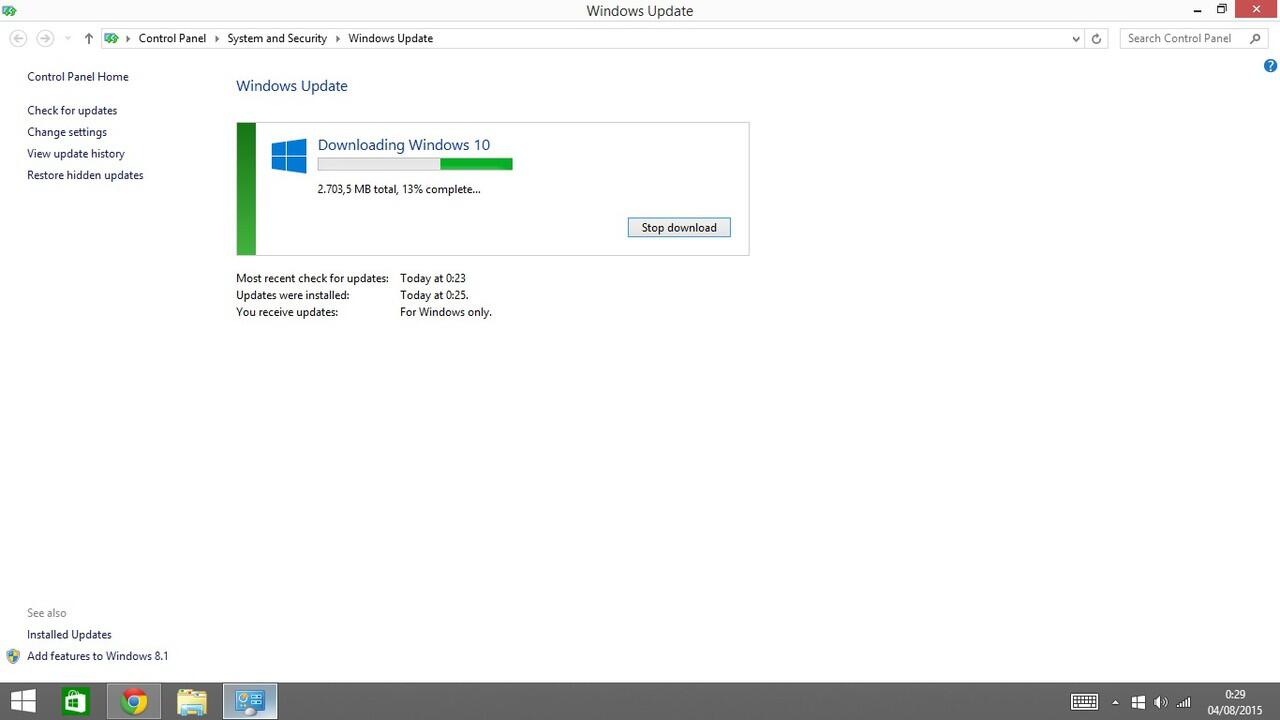This screenshot has height=720, width=1280.
Task: Click the 2.703,5 MB total status text
Action: click(399, 189)
